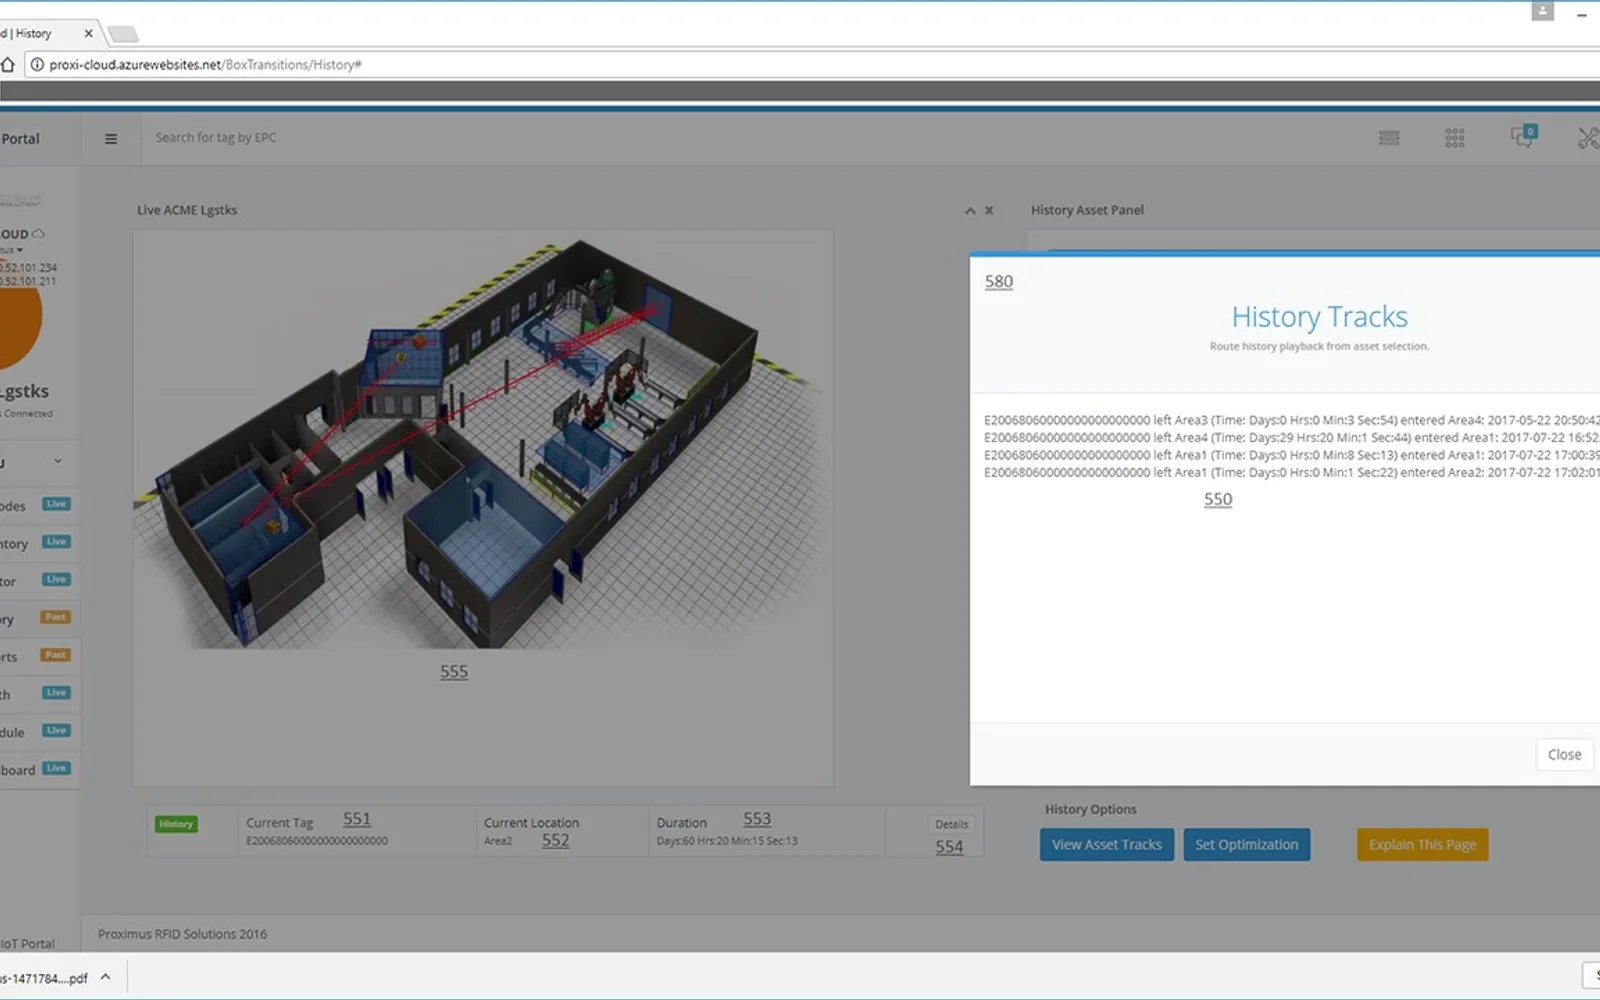
Task: Open the sidebar item ending in "rts"
Action: click(35, 656)
